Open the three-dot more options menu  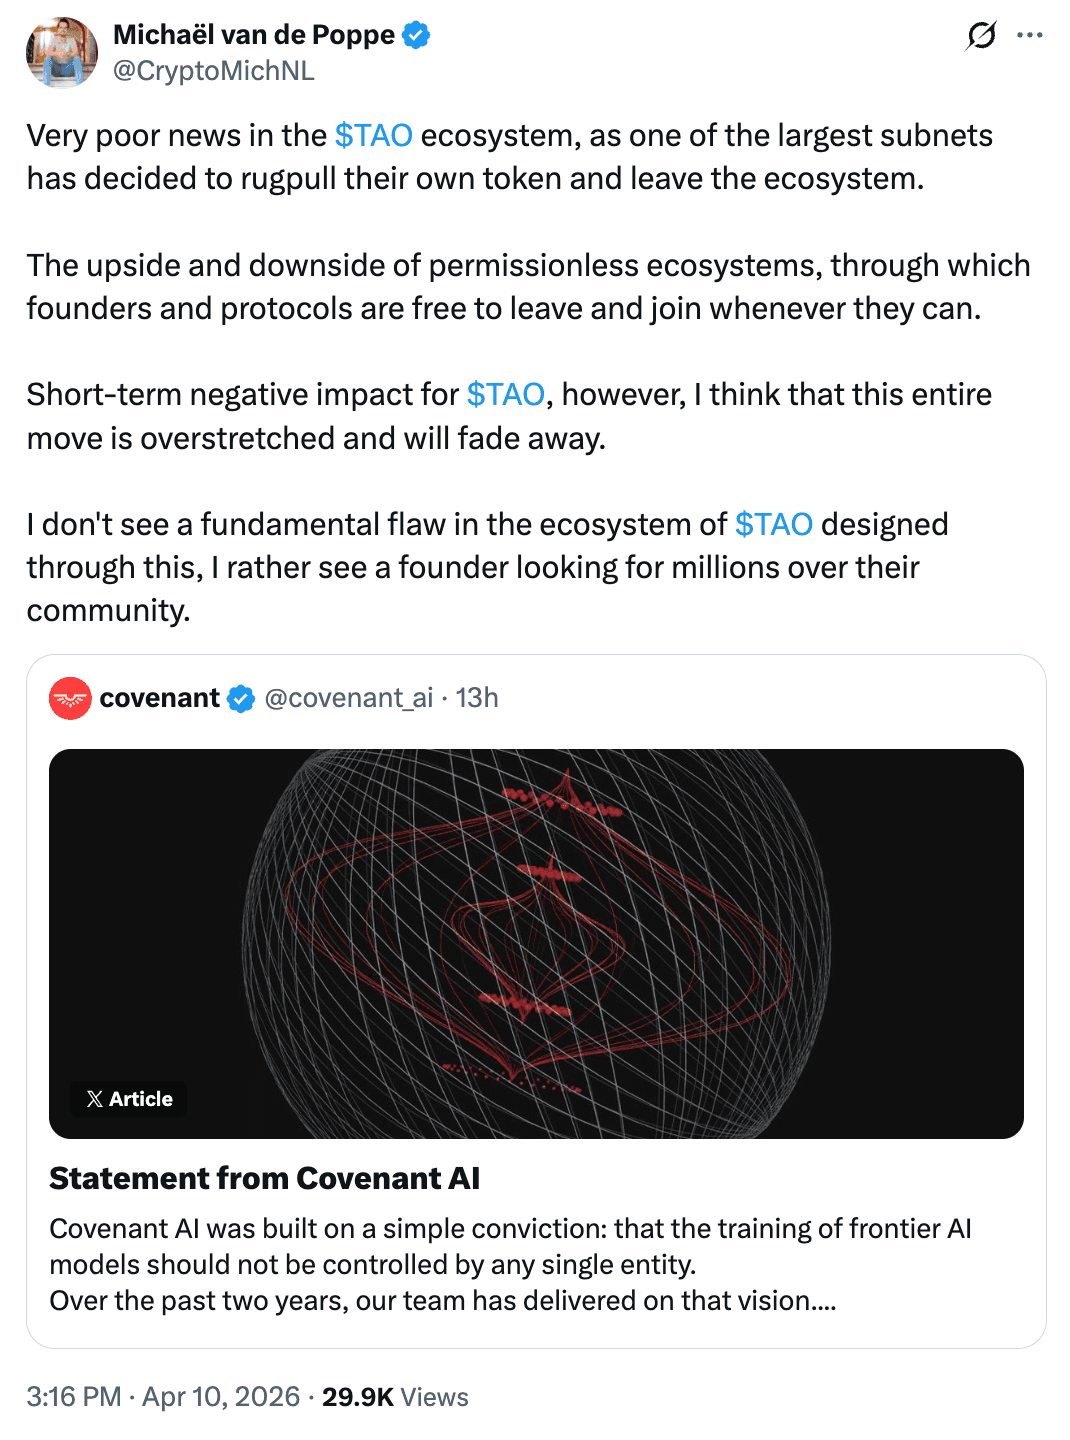pyautogui.click(x=1029, y=36)
